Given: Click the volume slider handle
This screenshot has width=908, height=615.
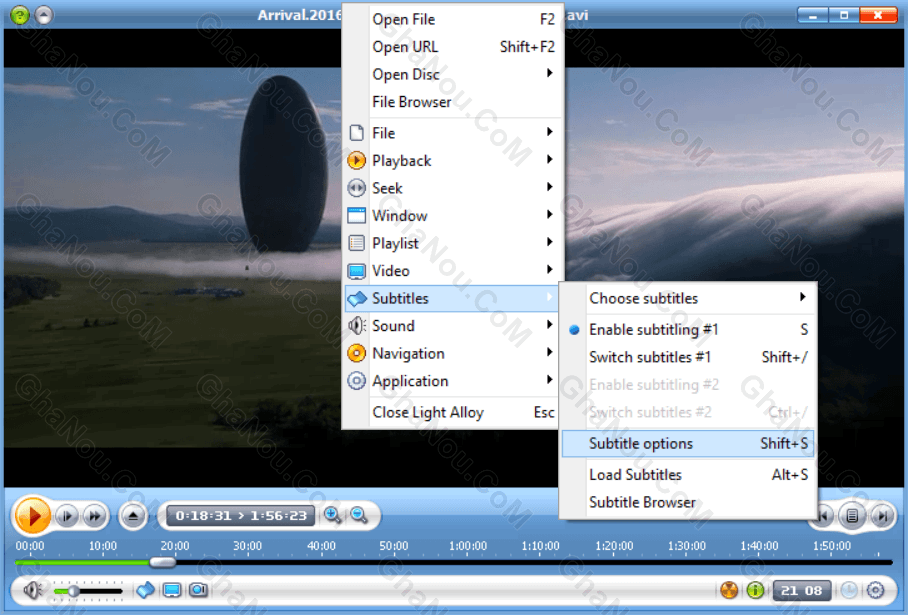Looking at the screenshot, I should (74, 591).
